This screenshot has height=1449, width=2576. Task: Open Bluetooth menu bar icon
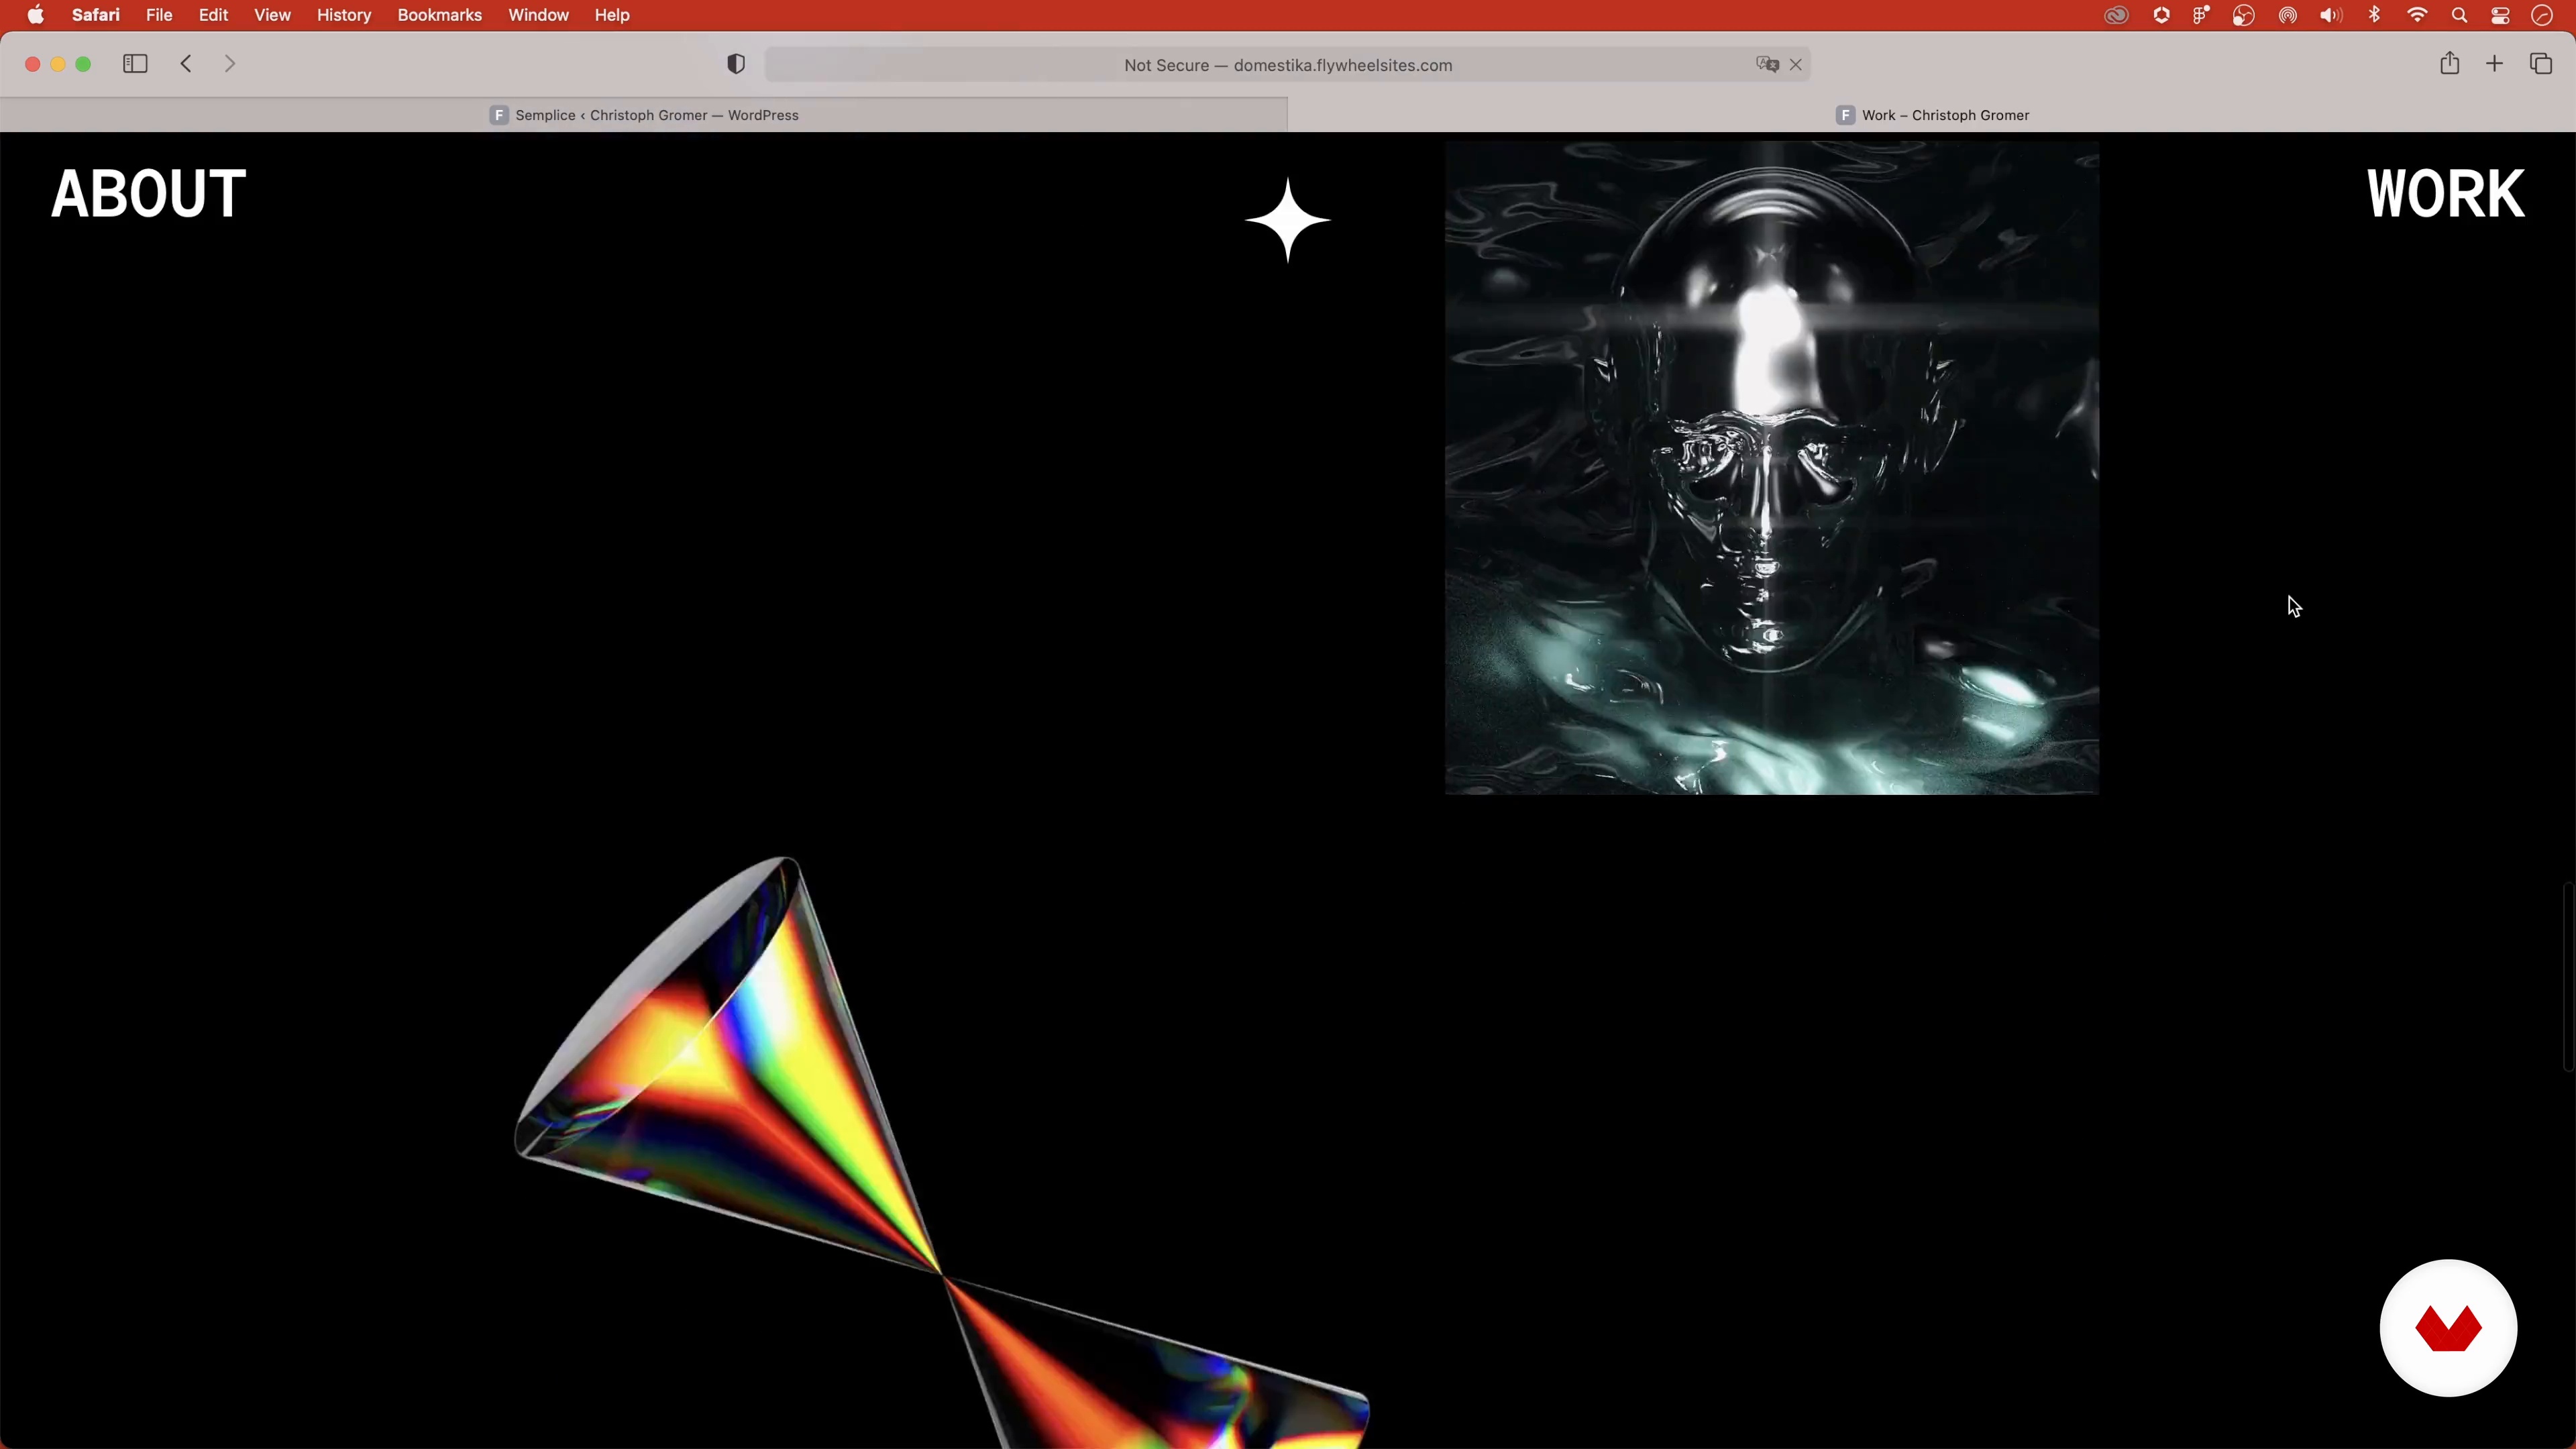click(x=2374, y=15)
